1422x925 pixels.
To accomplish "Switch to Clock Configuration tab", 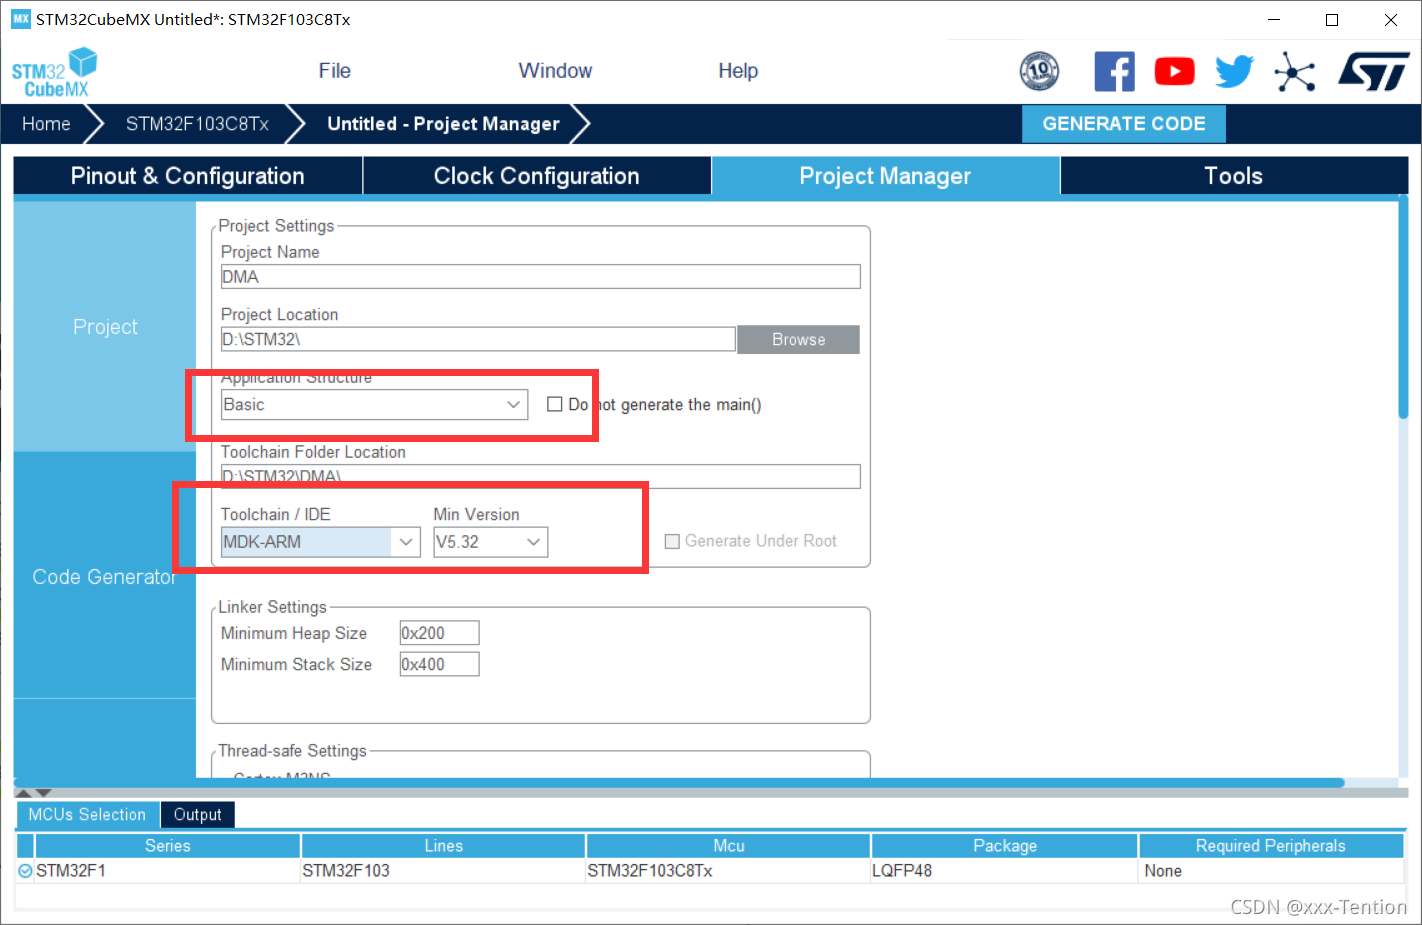I will [537, 176].
